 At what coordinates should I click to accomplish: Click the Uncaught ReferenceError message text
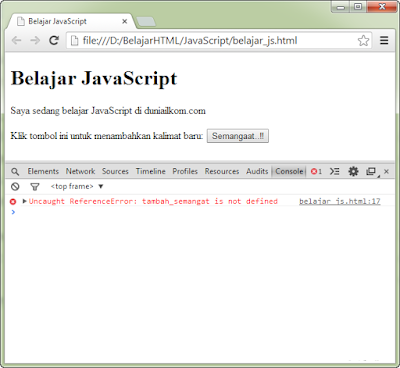(x=153, y=201)
